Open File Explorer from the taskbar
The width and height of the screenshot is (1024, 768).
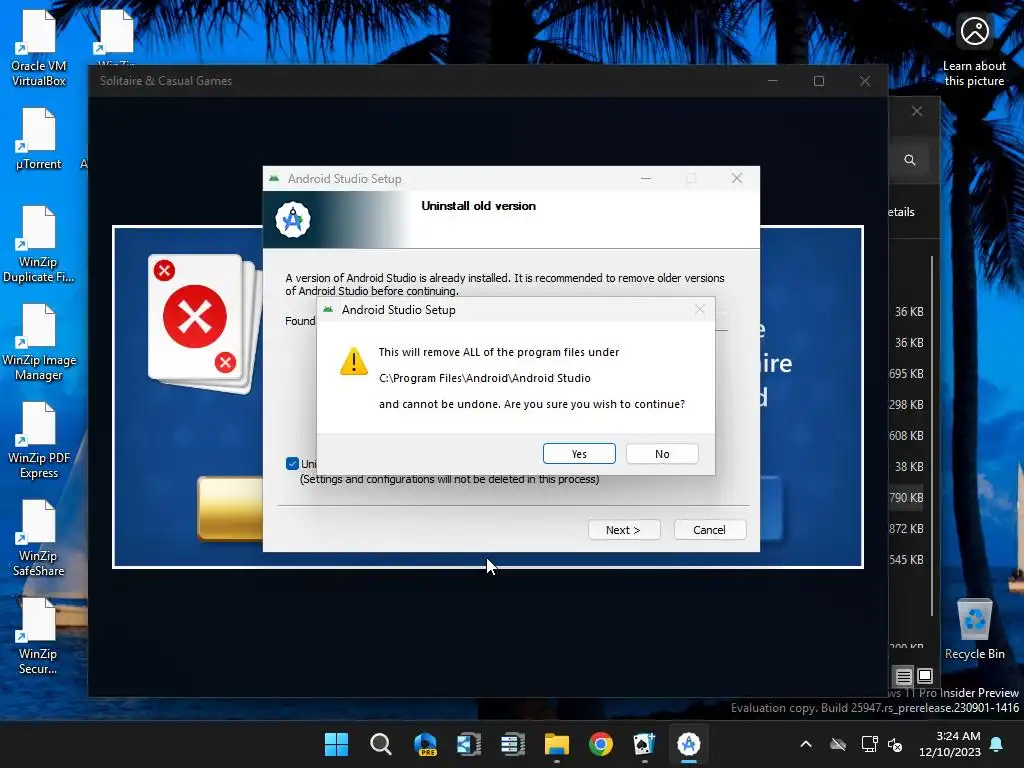pyautogui.click(x=556, y=744)
